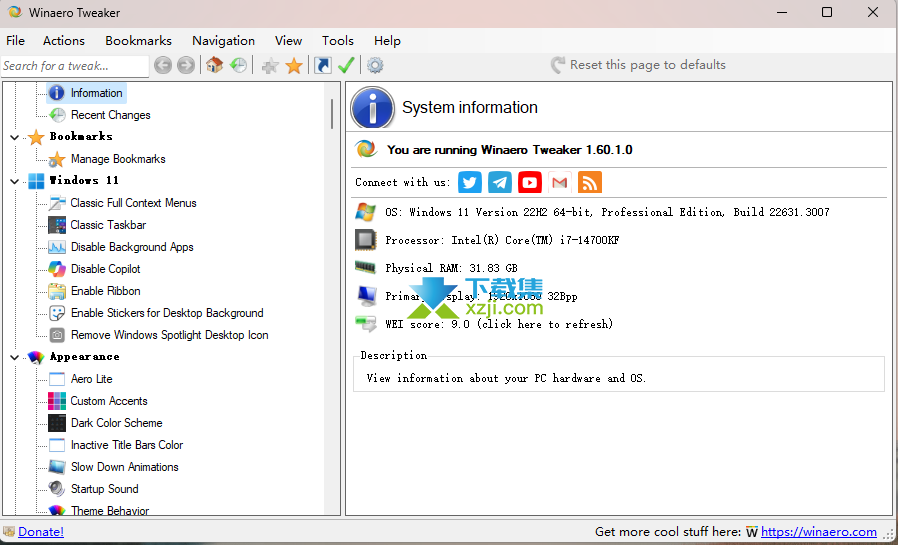Select Theme Behavior tree item
Viewport: 898px width, 545px height.
110,510
